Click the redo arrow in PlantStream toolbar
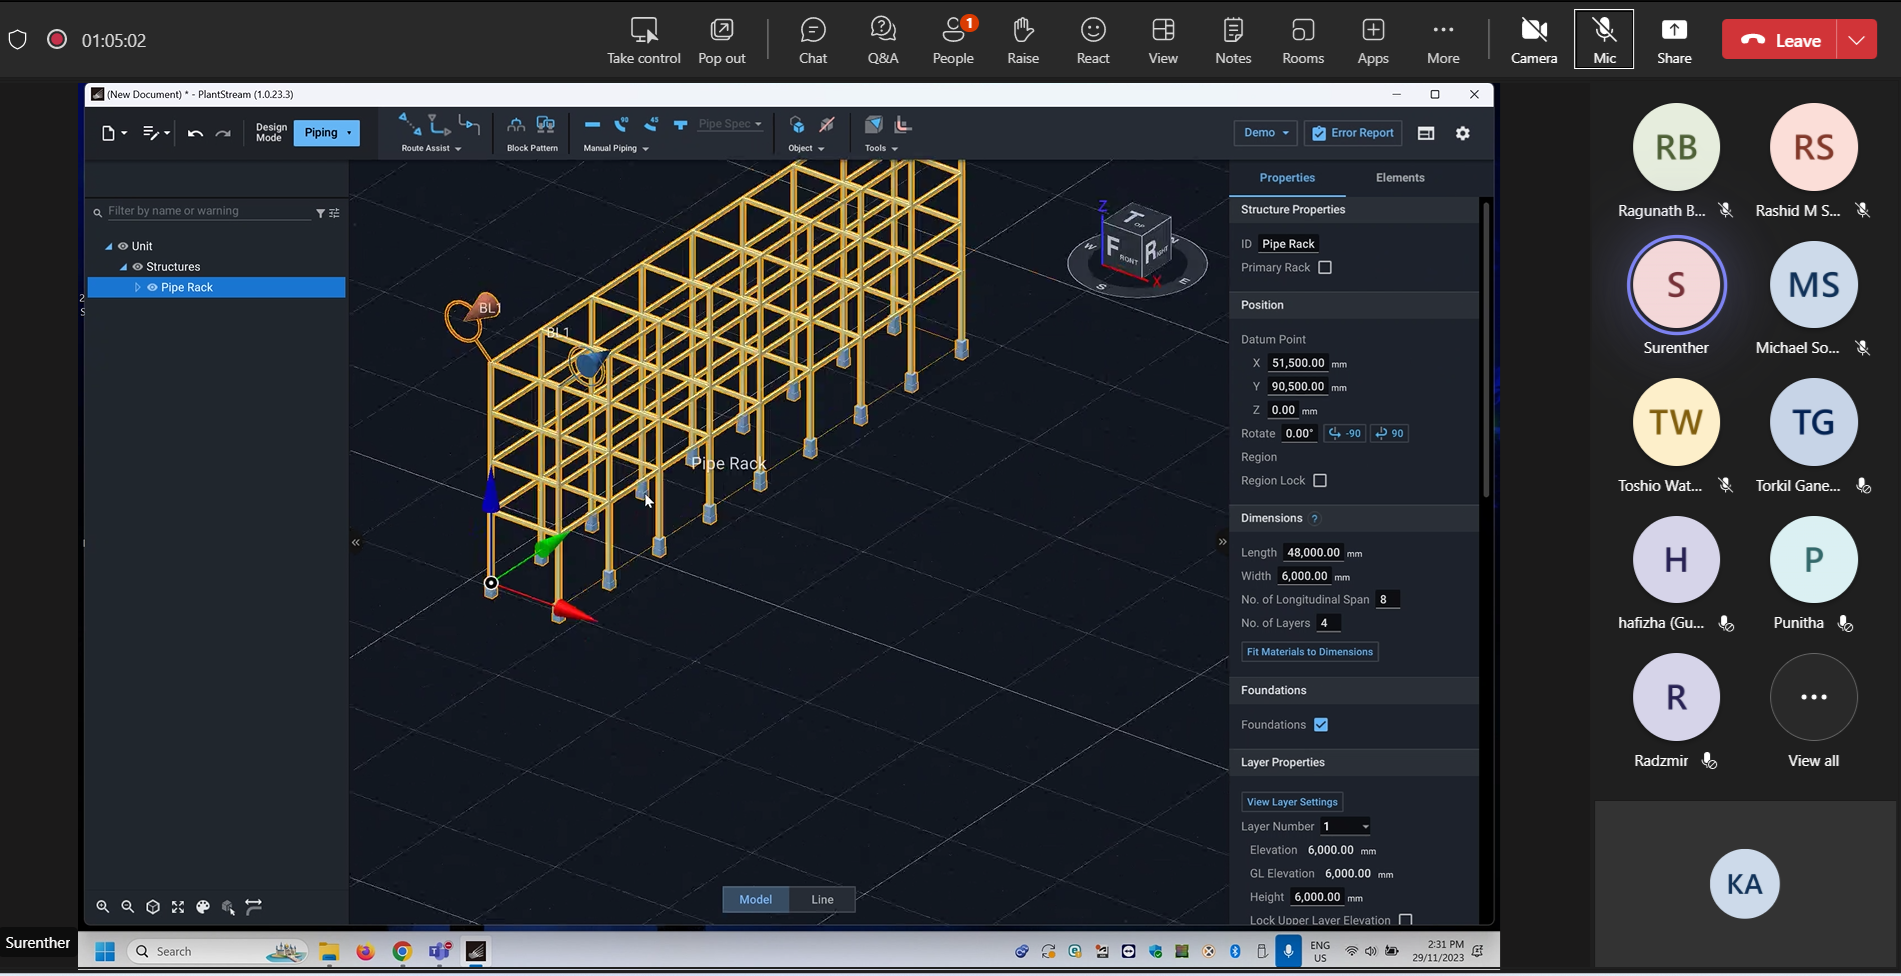This screenshot has width=1901, height=976. click(224, 133)
